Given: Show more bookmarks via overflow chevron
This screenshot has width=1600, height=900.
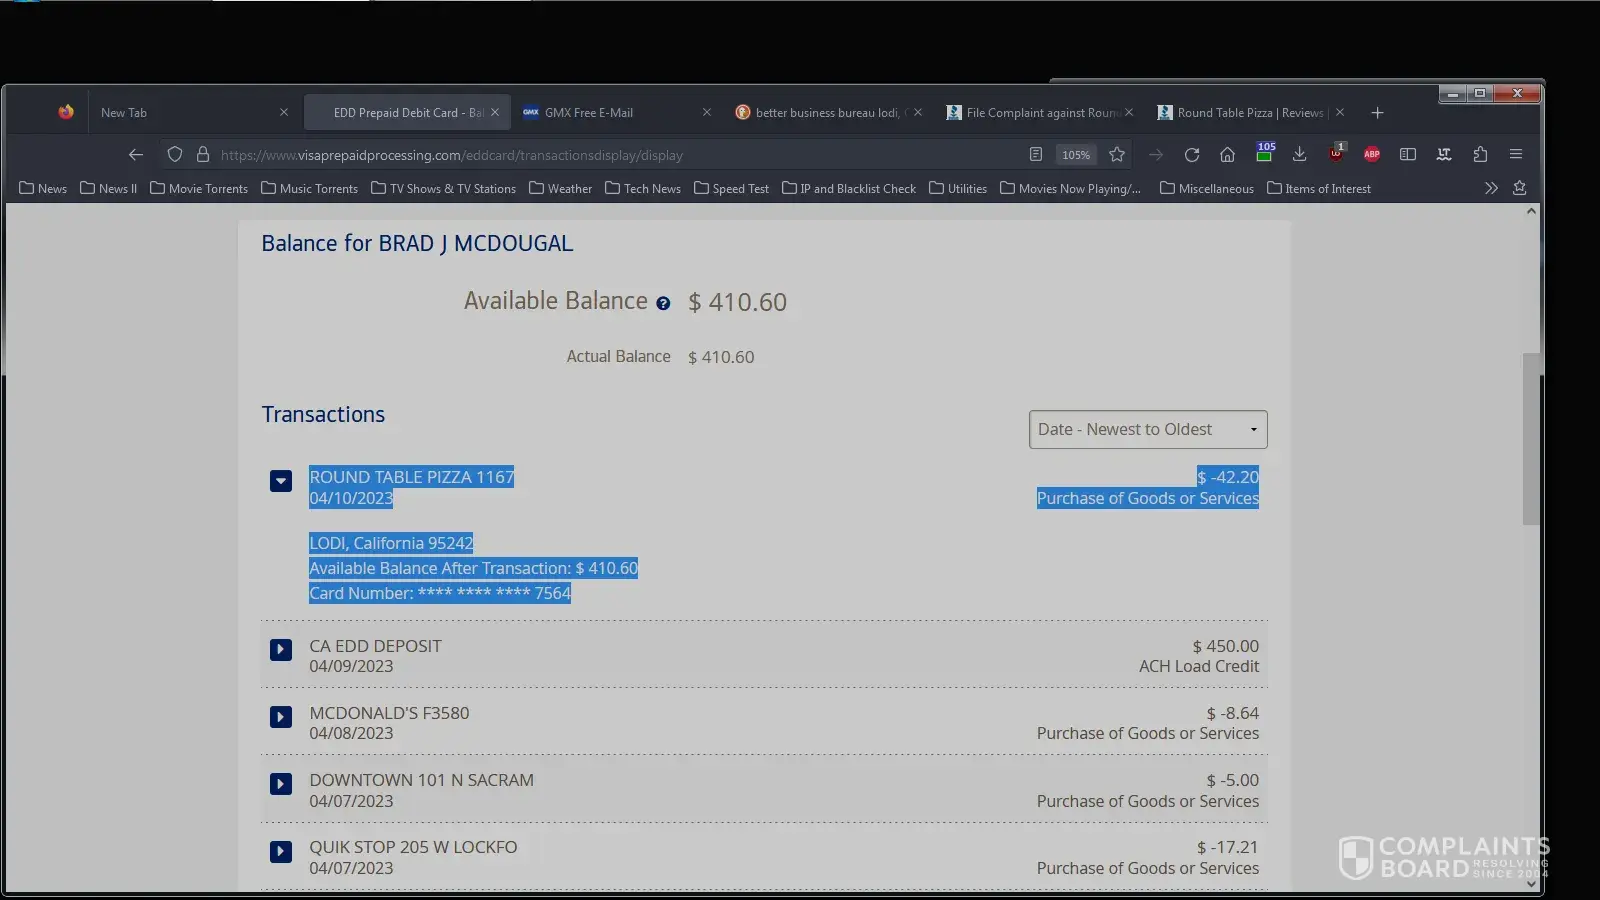Looking at the screenshot, I should (1491, 188).
